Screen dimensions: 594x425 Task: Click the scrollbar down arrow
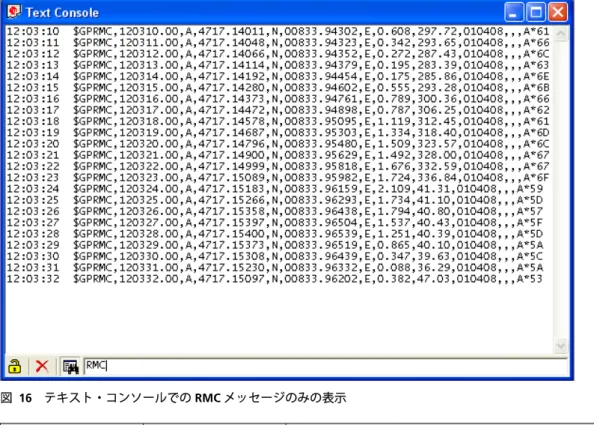561,345
